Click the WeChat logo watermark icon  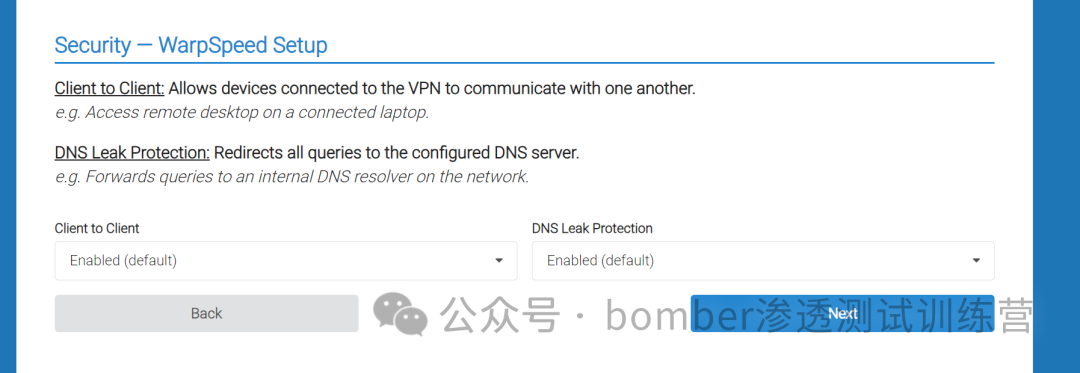click(x=400, y=314)
